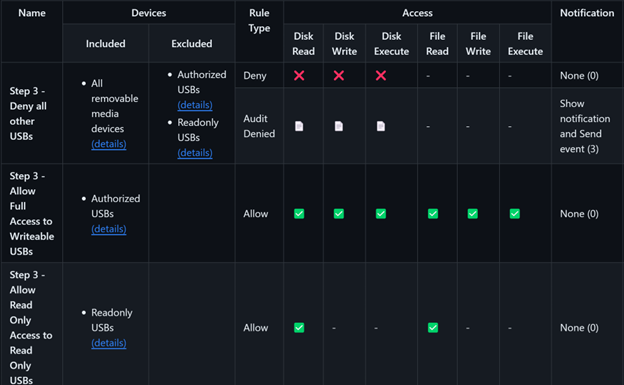Click File Execute green check for Writeable USBs

pyautogui.click(x=515, y=214)
